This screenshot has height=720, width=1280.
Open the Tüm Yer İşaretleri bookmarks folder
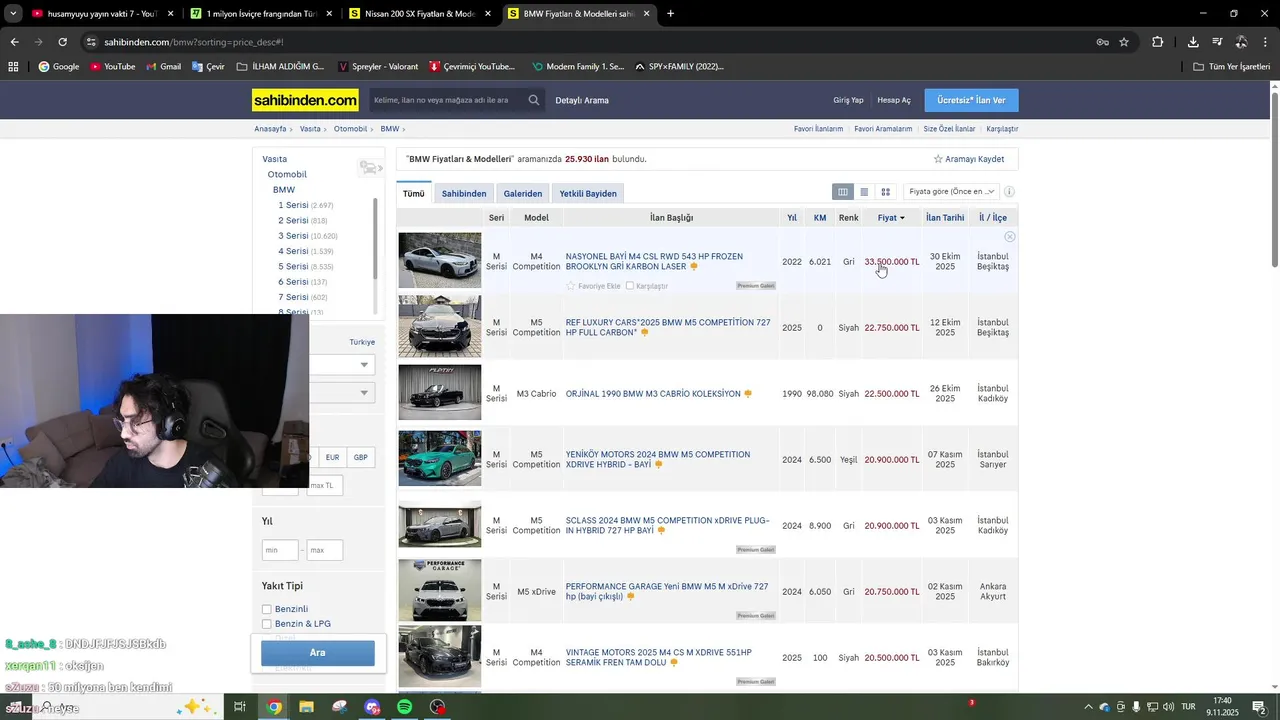click(x=1231, y=66)
